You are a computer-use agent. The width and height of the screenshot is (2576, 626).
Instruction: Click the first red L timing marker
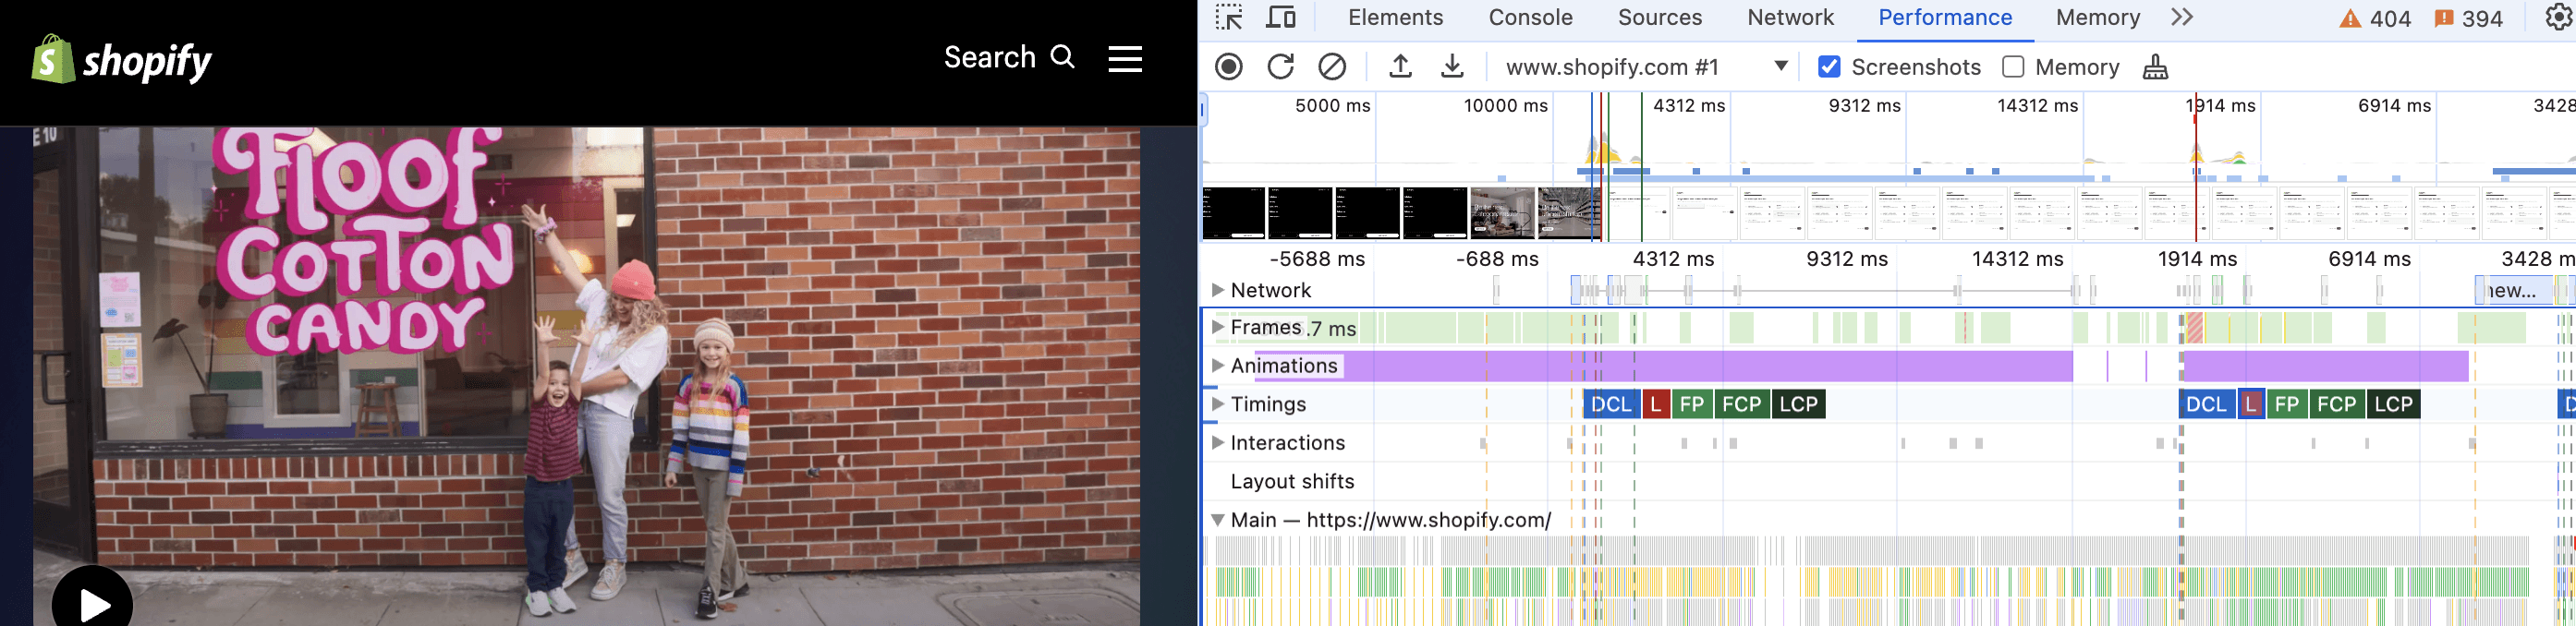[1656, 404]
